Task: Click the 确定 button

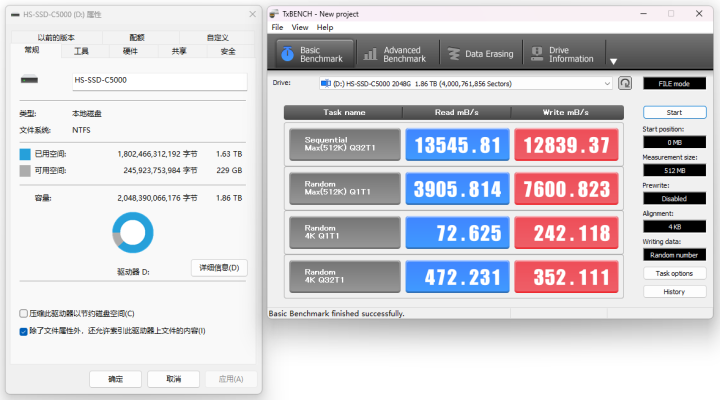Action: (116, 379)
